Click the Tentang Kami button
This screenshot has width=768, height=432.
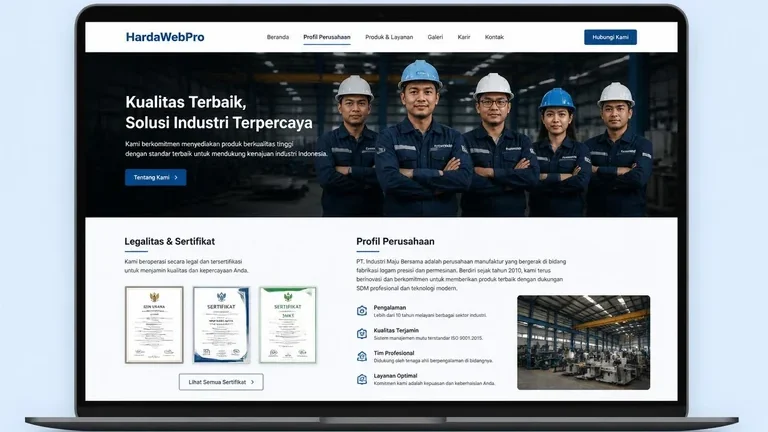point(156,177)
